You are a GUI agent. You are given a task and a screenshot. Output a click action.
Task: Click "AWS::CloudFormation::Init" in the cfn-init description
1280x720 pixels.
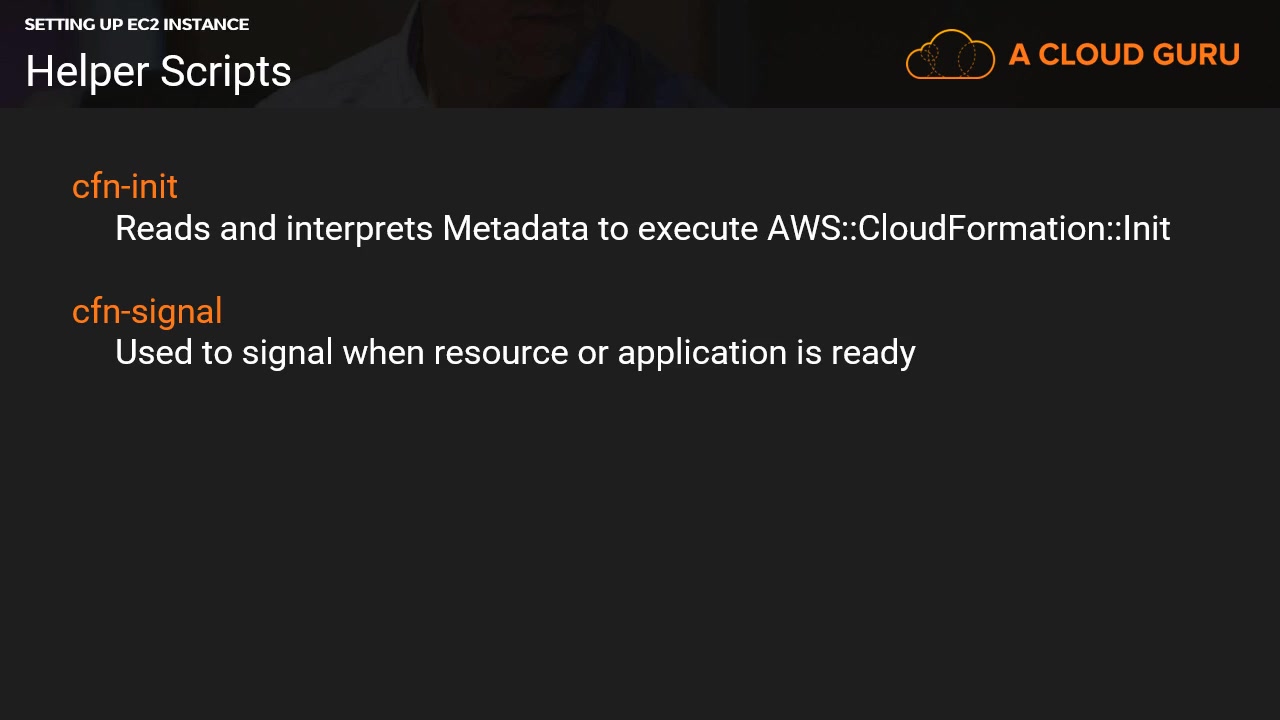click(968, 229)
